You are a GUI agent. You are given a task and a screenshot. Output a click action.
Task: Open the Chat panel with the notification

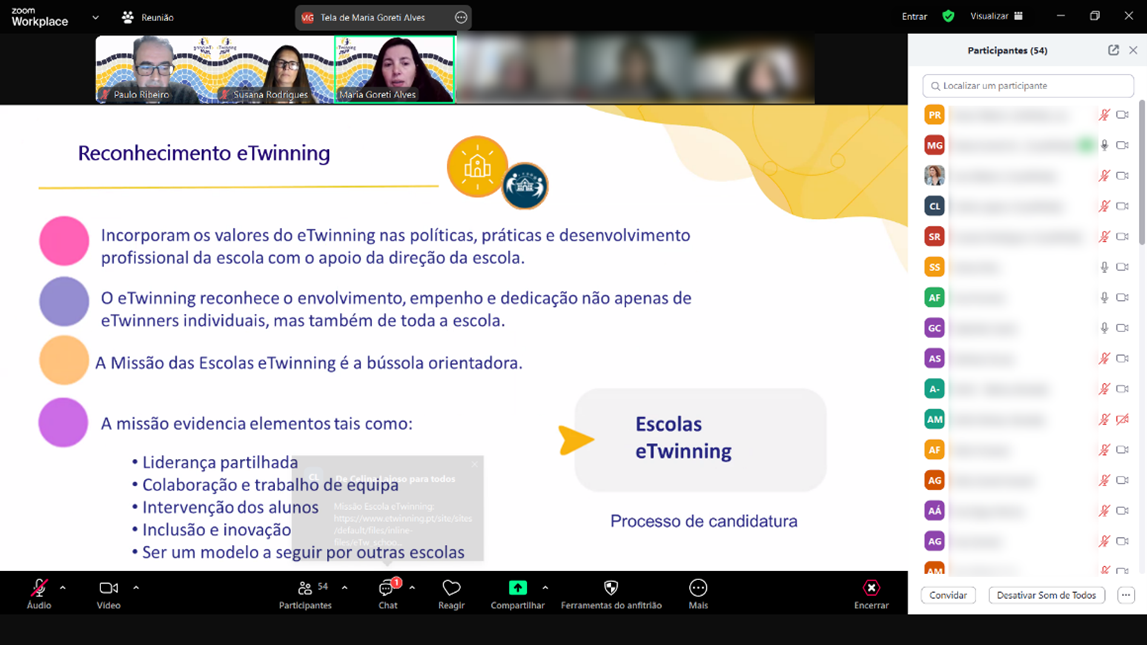pyautogui.click(x=388, y=594)
